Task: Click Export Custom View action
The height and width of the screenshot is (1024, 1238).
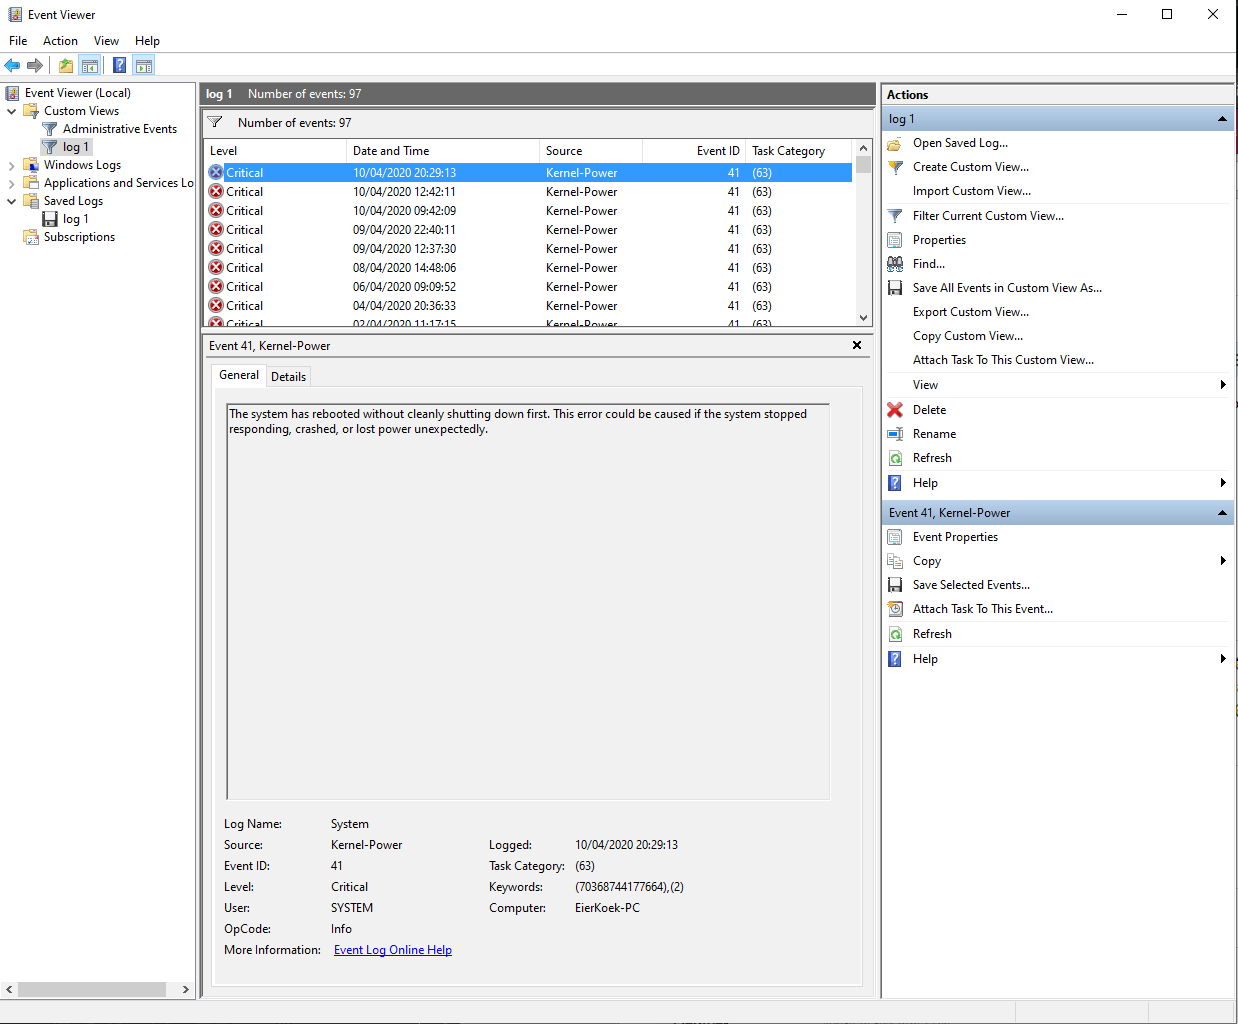Action: coord(970,312)
